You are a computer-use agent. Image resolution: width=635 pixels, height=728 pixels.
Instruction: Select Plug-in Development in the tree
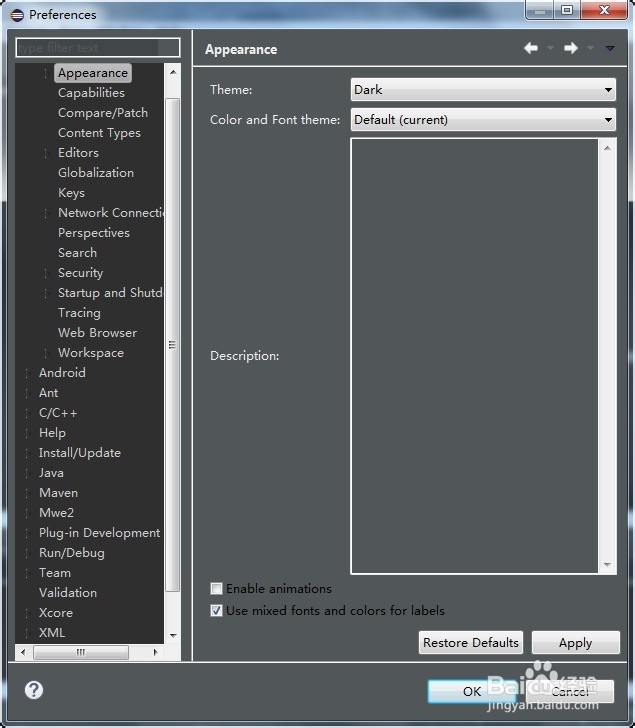(x=99, y=533)
